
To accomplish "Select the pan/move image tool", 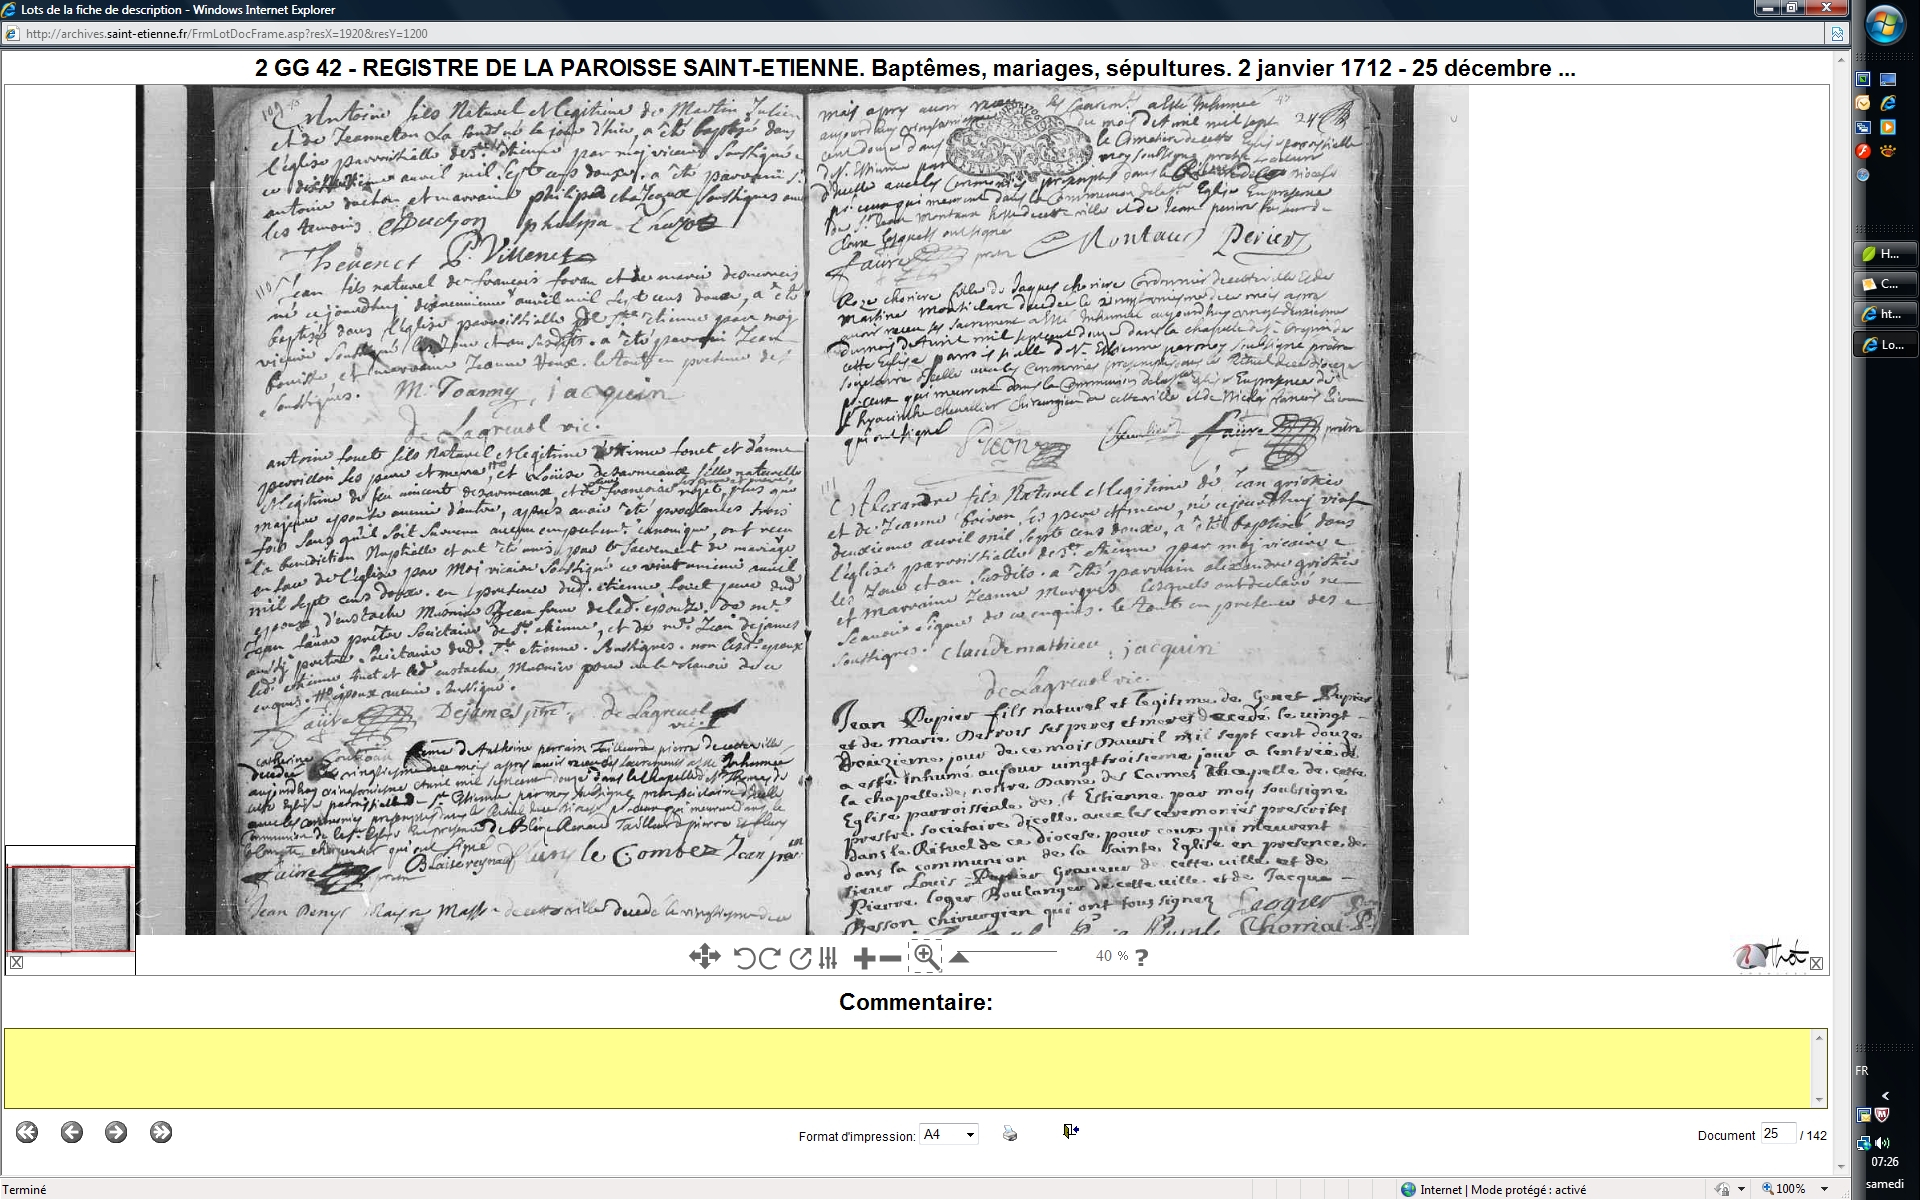I will click(x=704, y=957).
